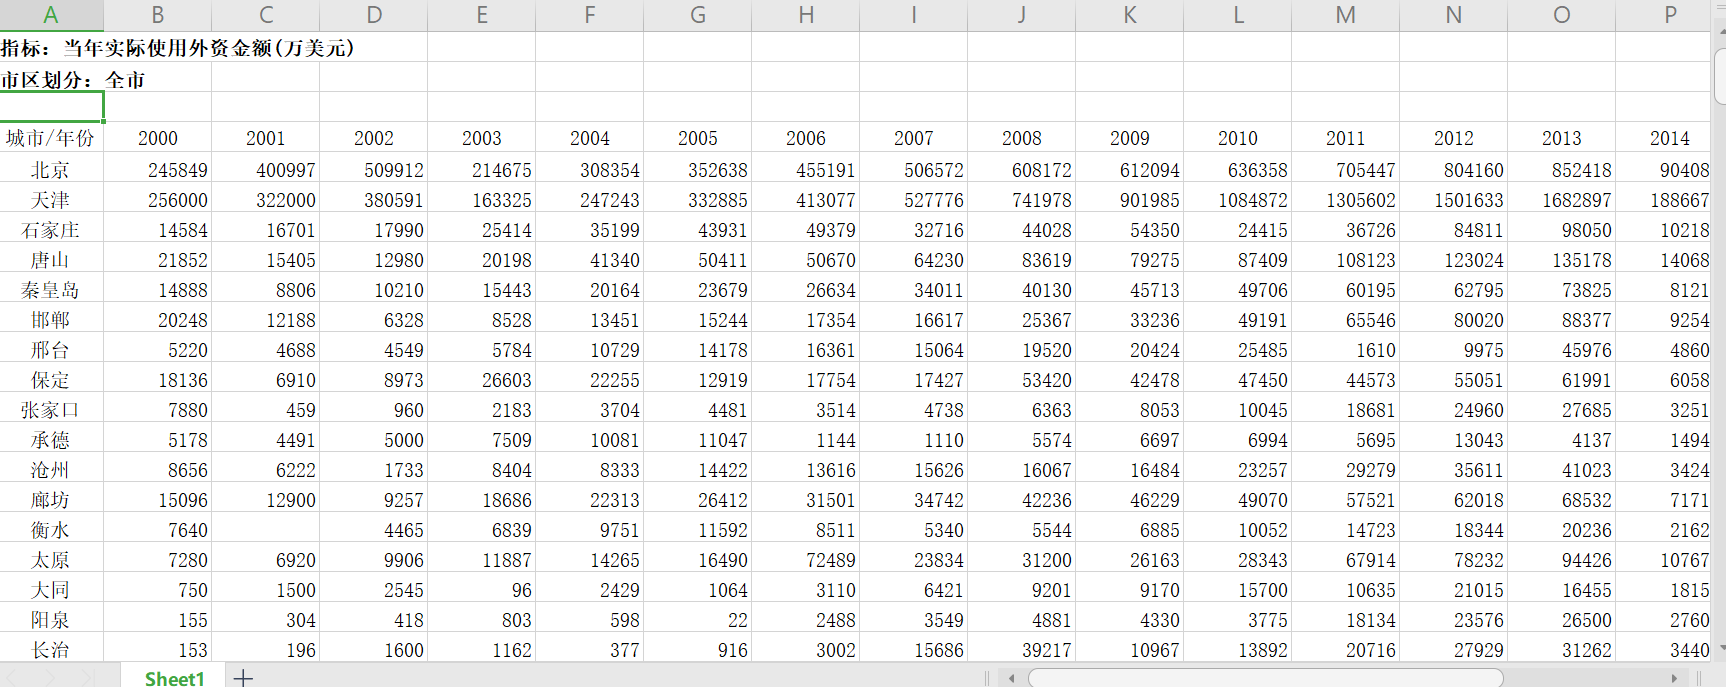This screenshot has height=687, width=1726.
Task: Select the 大同 city name cell
Action: [52, 590]
